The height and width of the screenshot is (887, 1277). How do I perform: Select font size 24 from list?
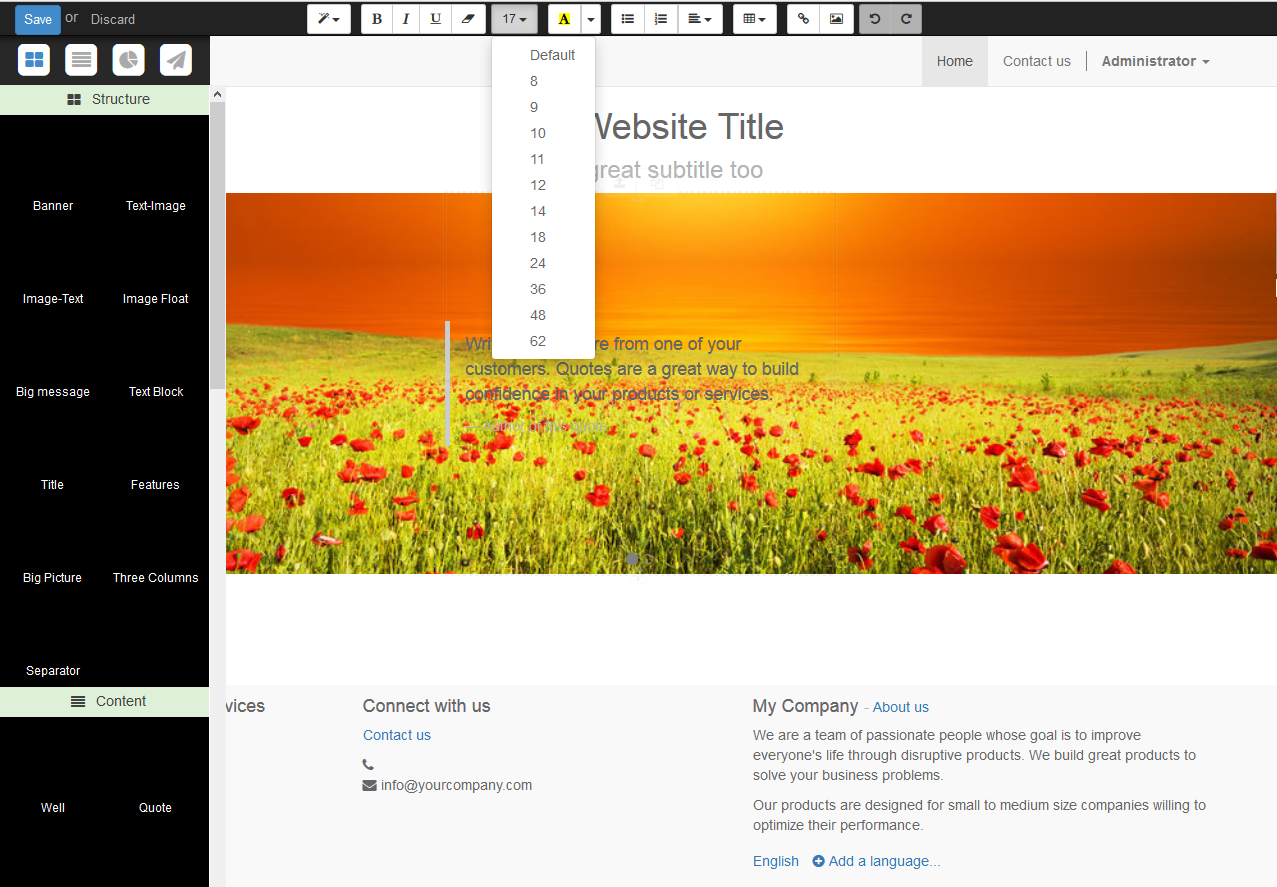coord(538,263)
